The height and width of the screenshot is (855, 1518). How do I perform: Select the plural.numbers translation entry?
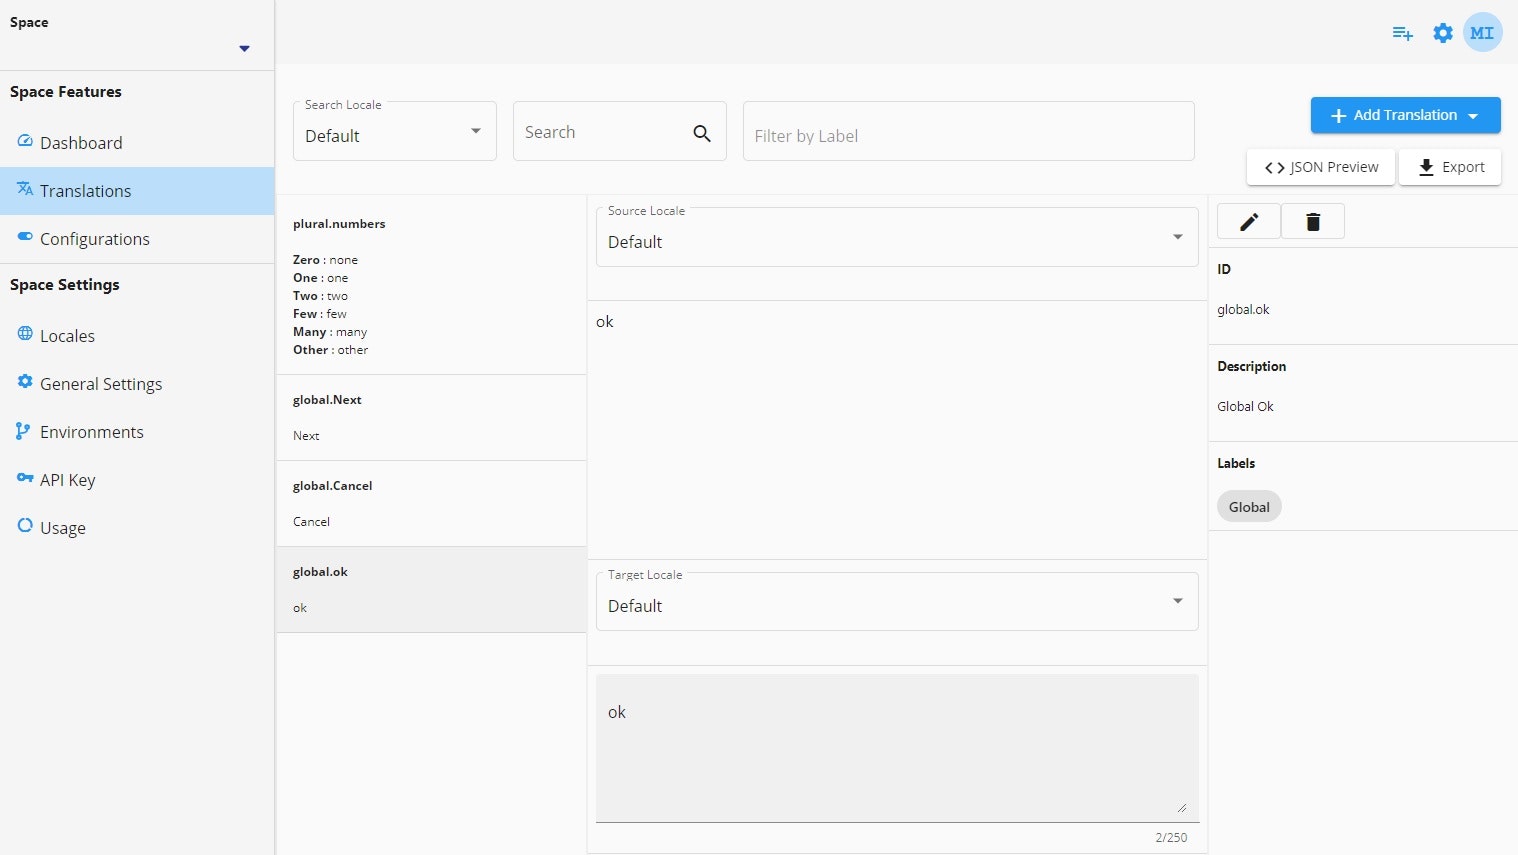point(431,286)
